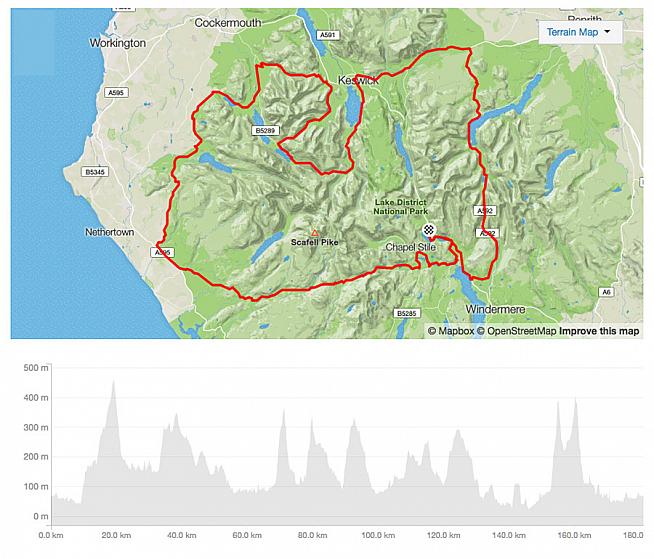Screen dimensions: 654x559
Task: Click the B5289 road shield
Action: pyautogui.click(x=266, y=130)
